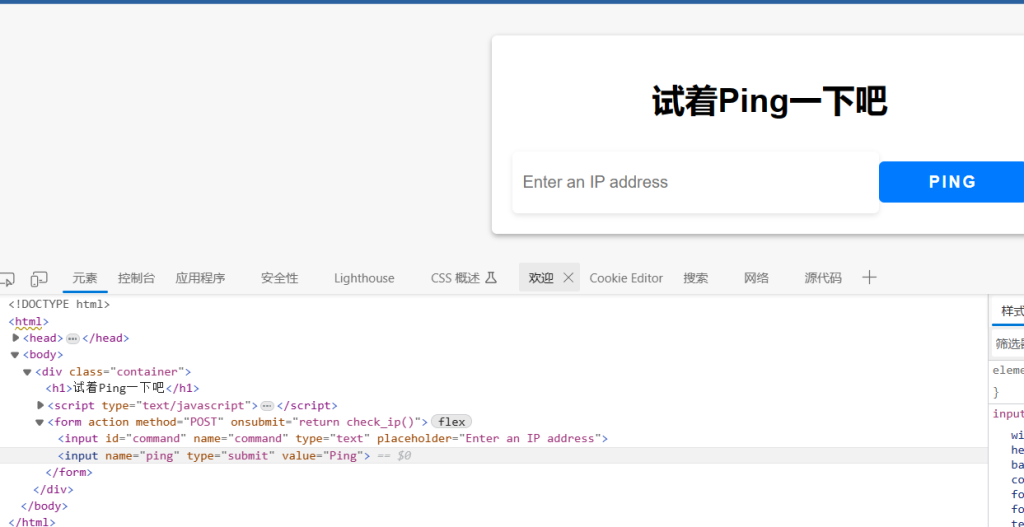Select the input id="command" node
This screenshot has height=527, width=1024.
click(333, 438)
